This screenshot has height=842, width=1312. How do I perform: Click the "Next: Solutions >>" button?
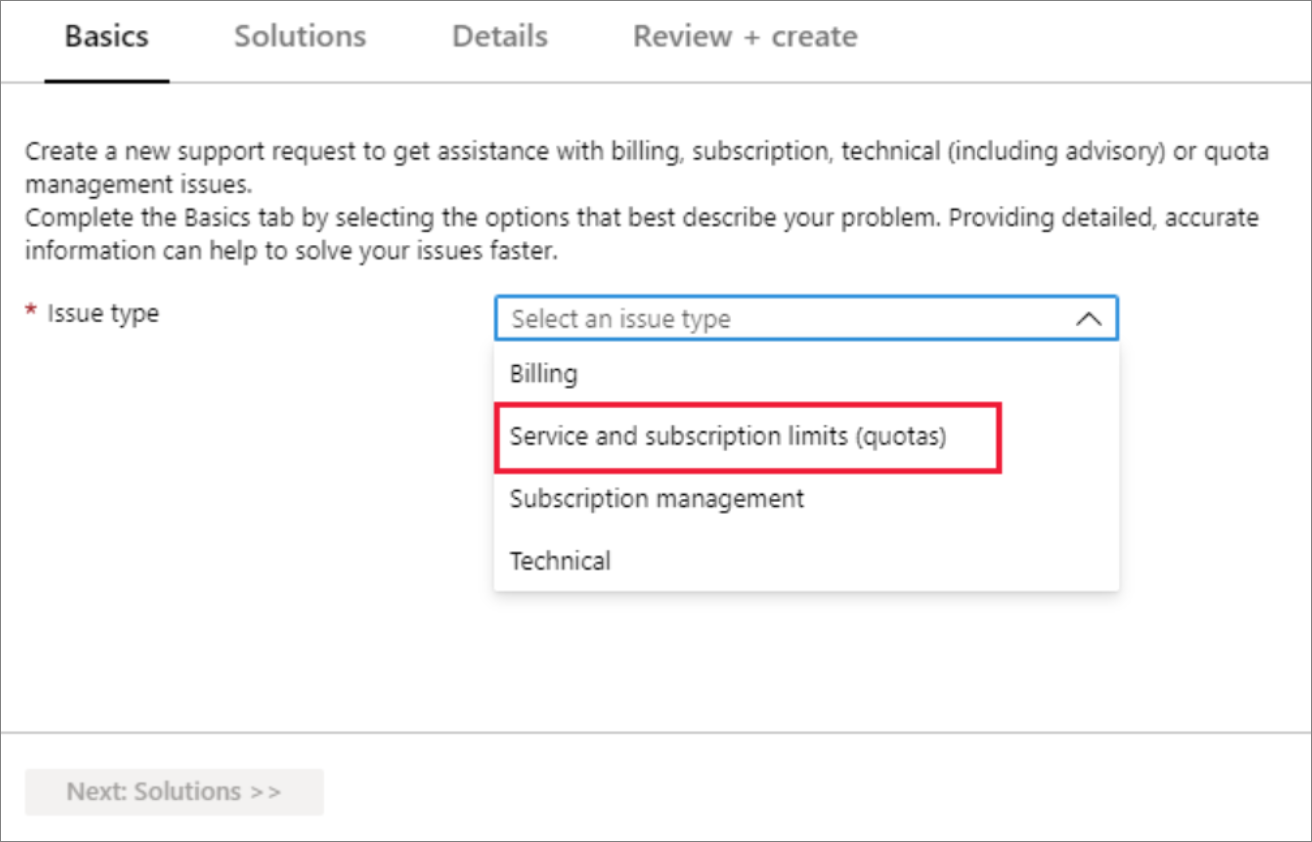173,791
